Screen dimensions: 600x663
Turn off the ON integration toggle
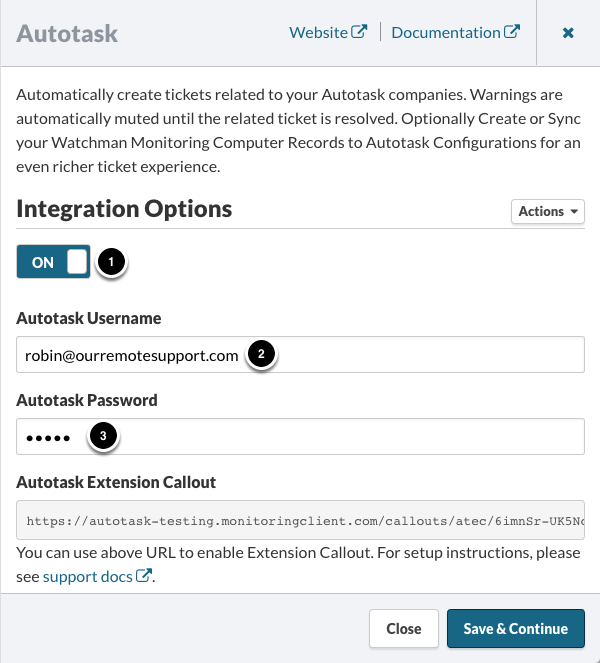(53, 263)
